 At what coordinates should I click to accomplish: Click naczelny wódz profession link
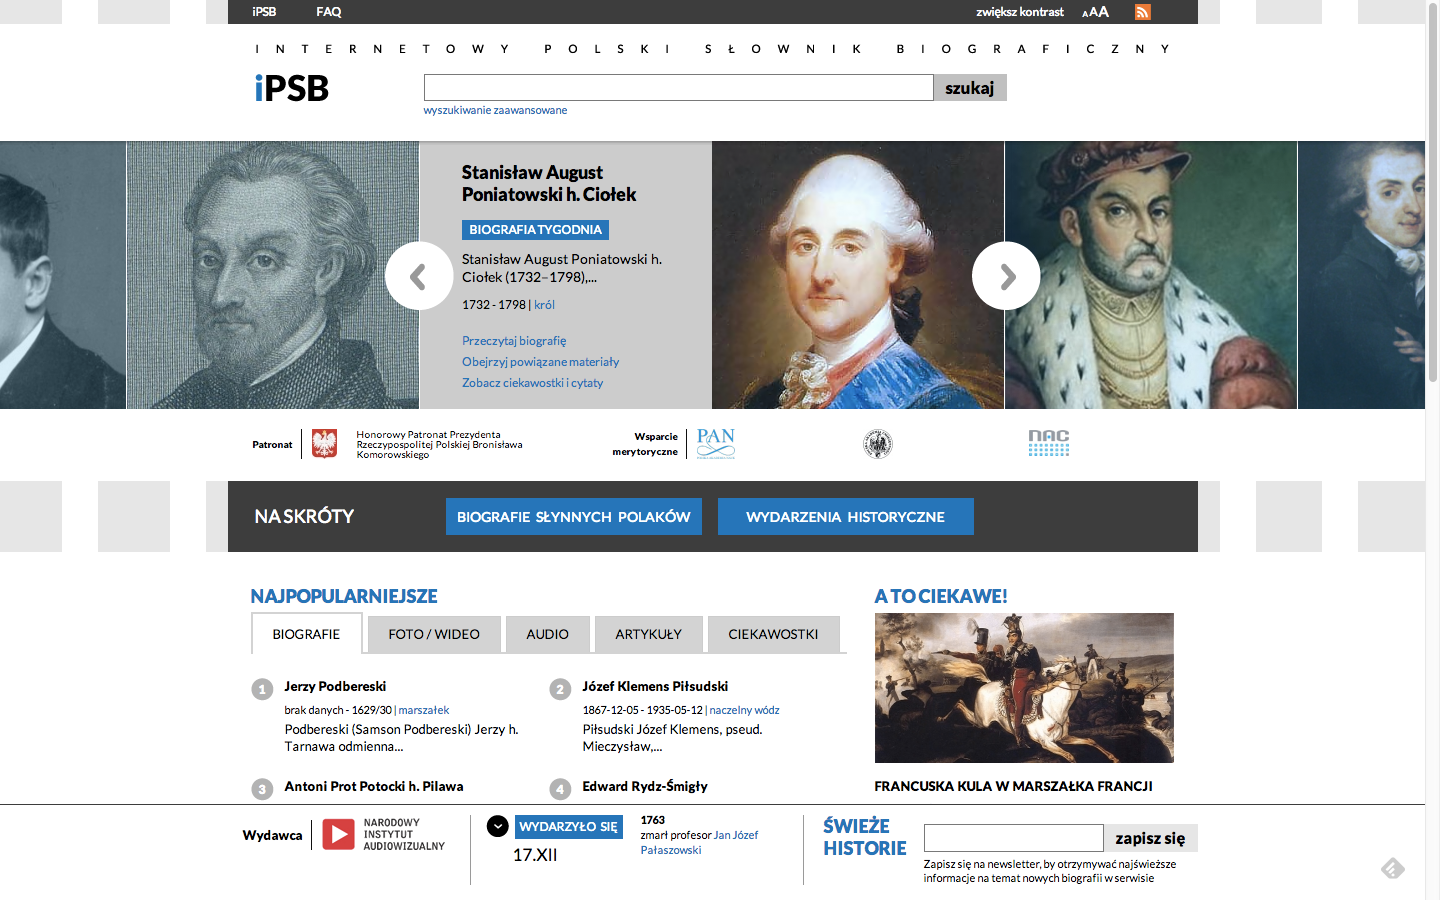[744, 710]
